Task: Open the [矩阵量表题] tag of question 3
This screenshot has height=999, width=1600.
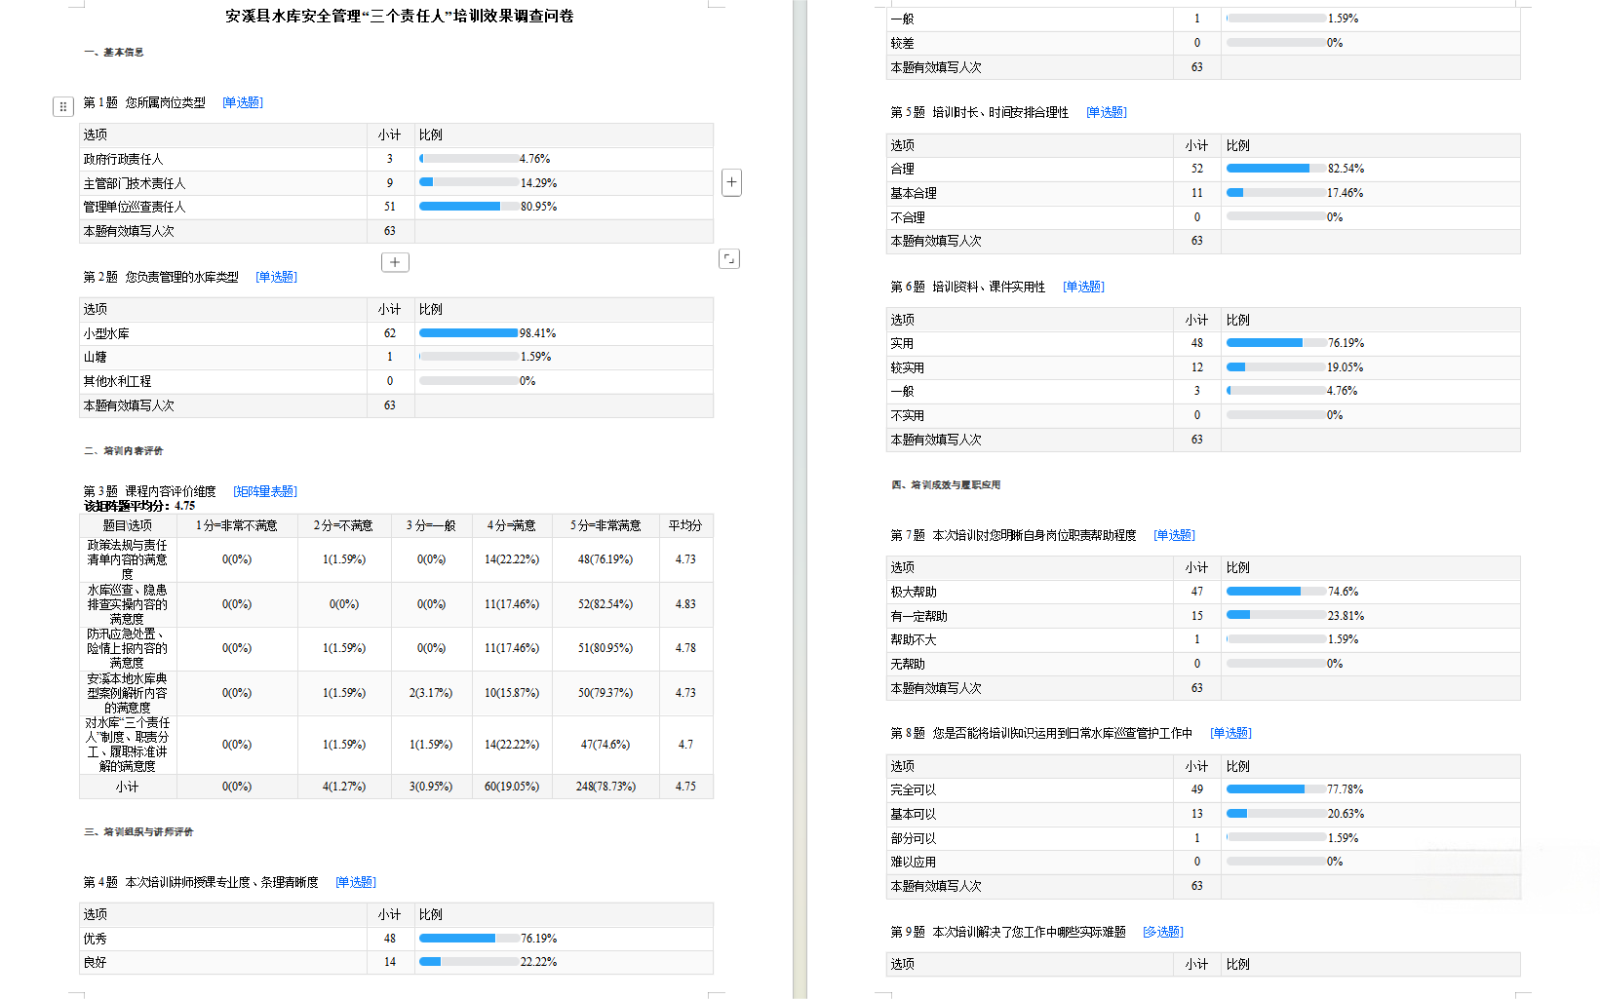Action: 265,491
